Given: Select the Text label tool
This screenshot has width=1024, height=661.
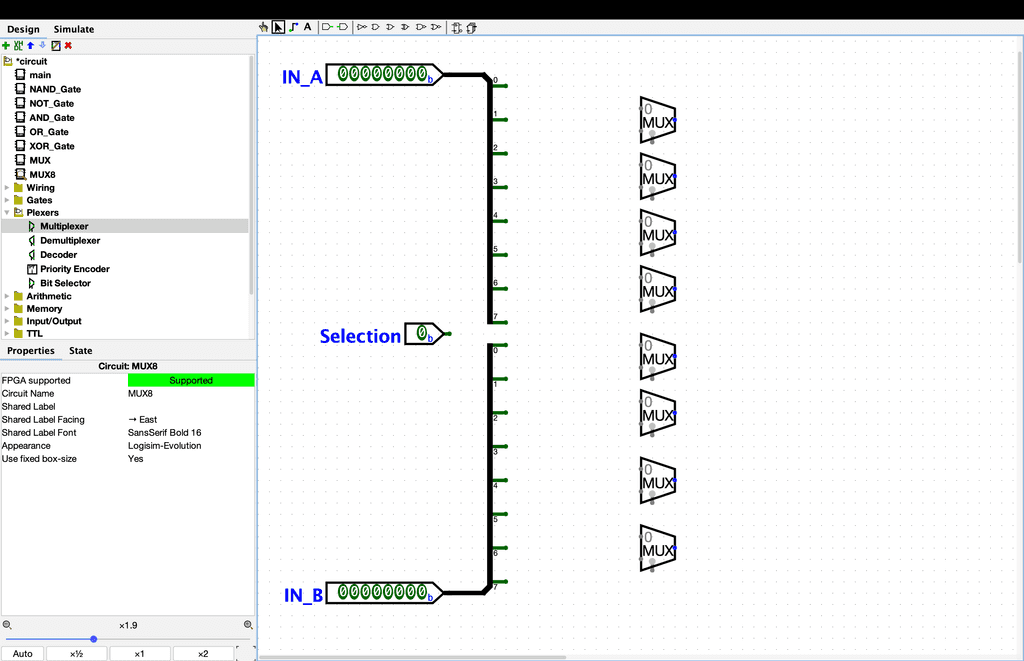Looking at the screenshot, I should [x=307, y=27].
